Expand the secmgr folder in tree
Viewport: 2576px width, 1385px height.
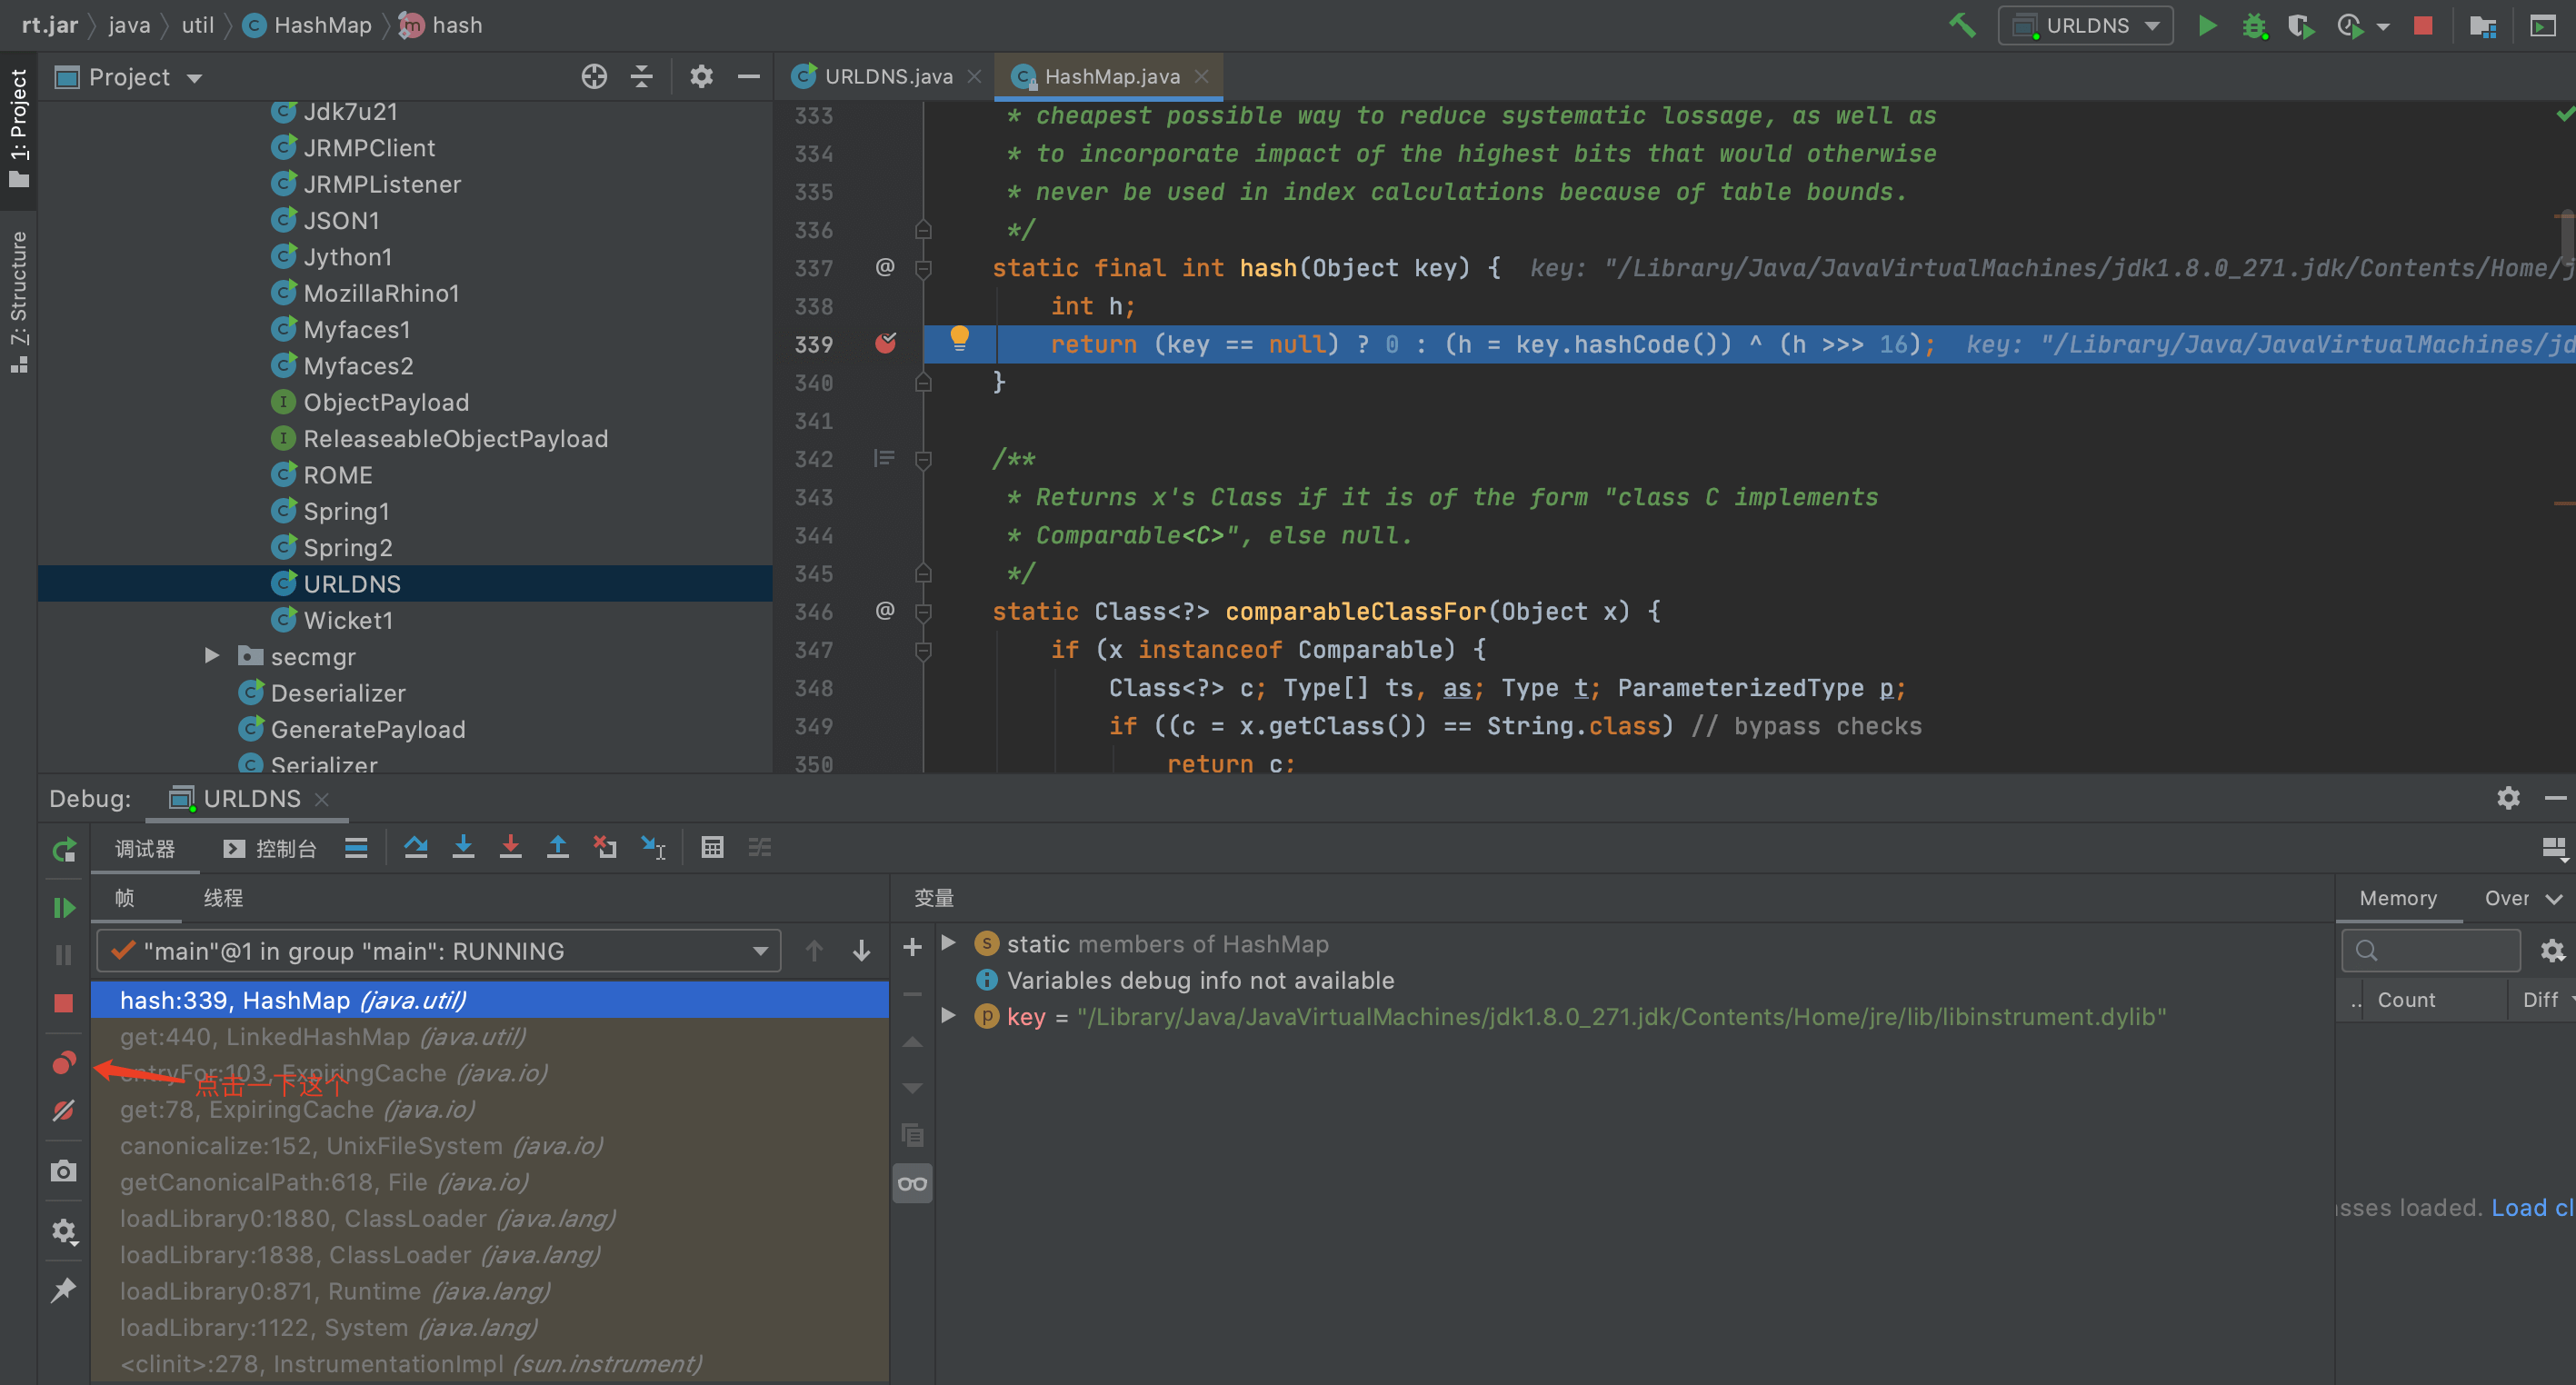pos(212,656)
